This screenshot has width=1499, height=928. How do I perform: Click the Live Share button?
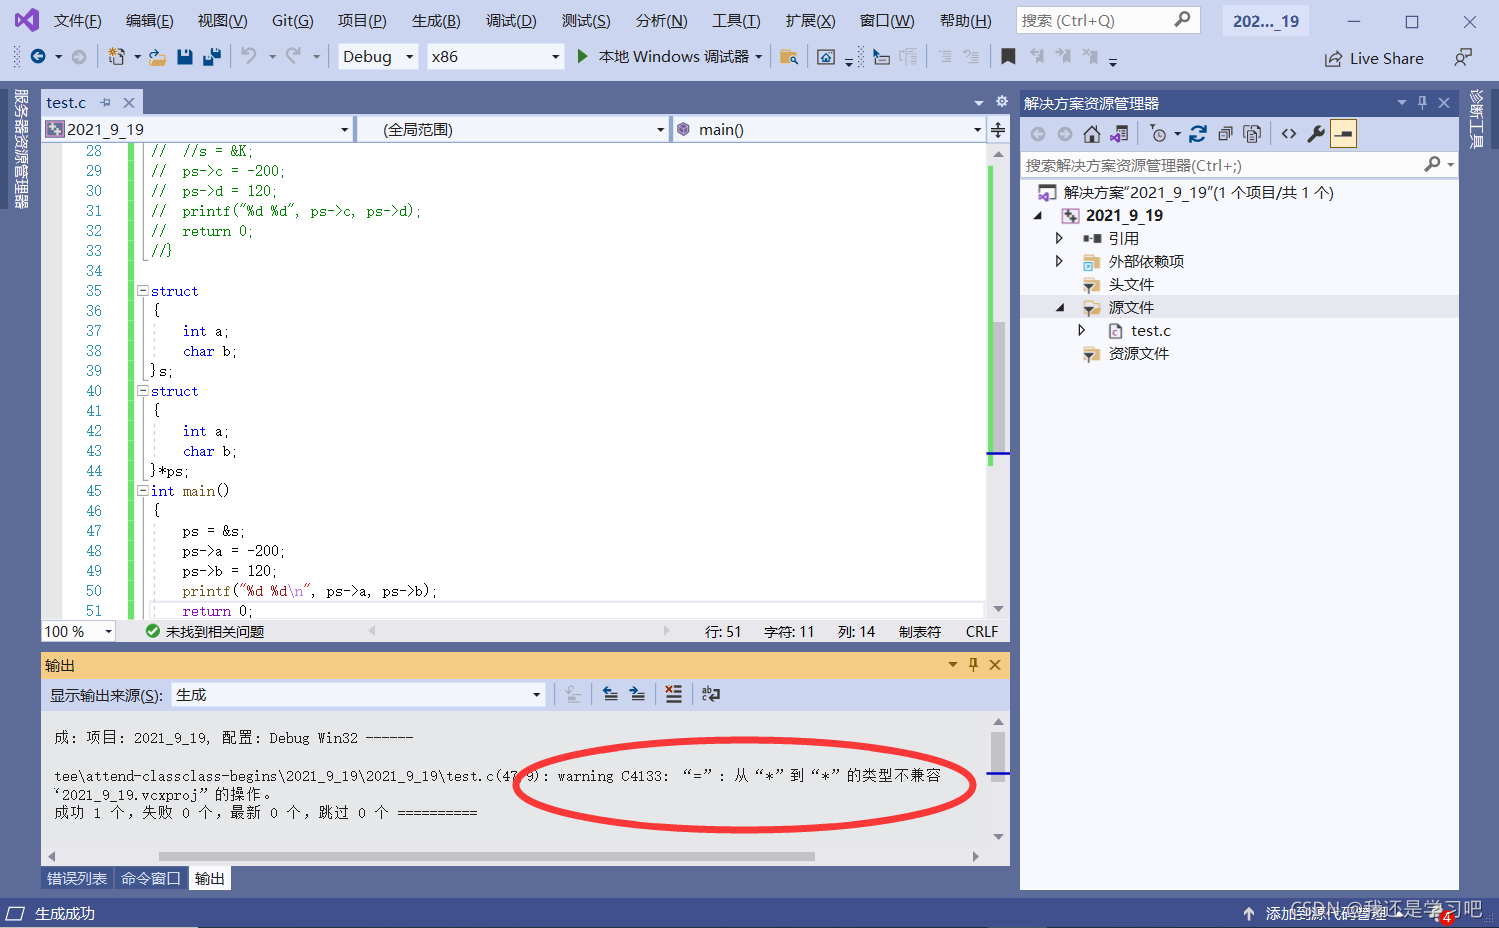(1374, 59)
